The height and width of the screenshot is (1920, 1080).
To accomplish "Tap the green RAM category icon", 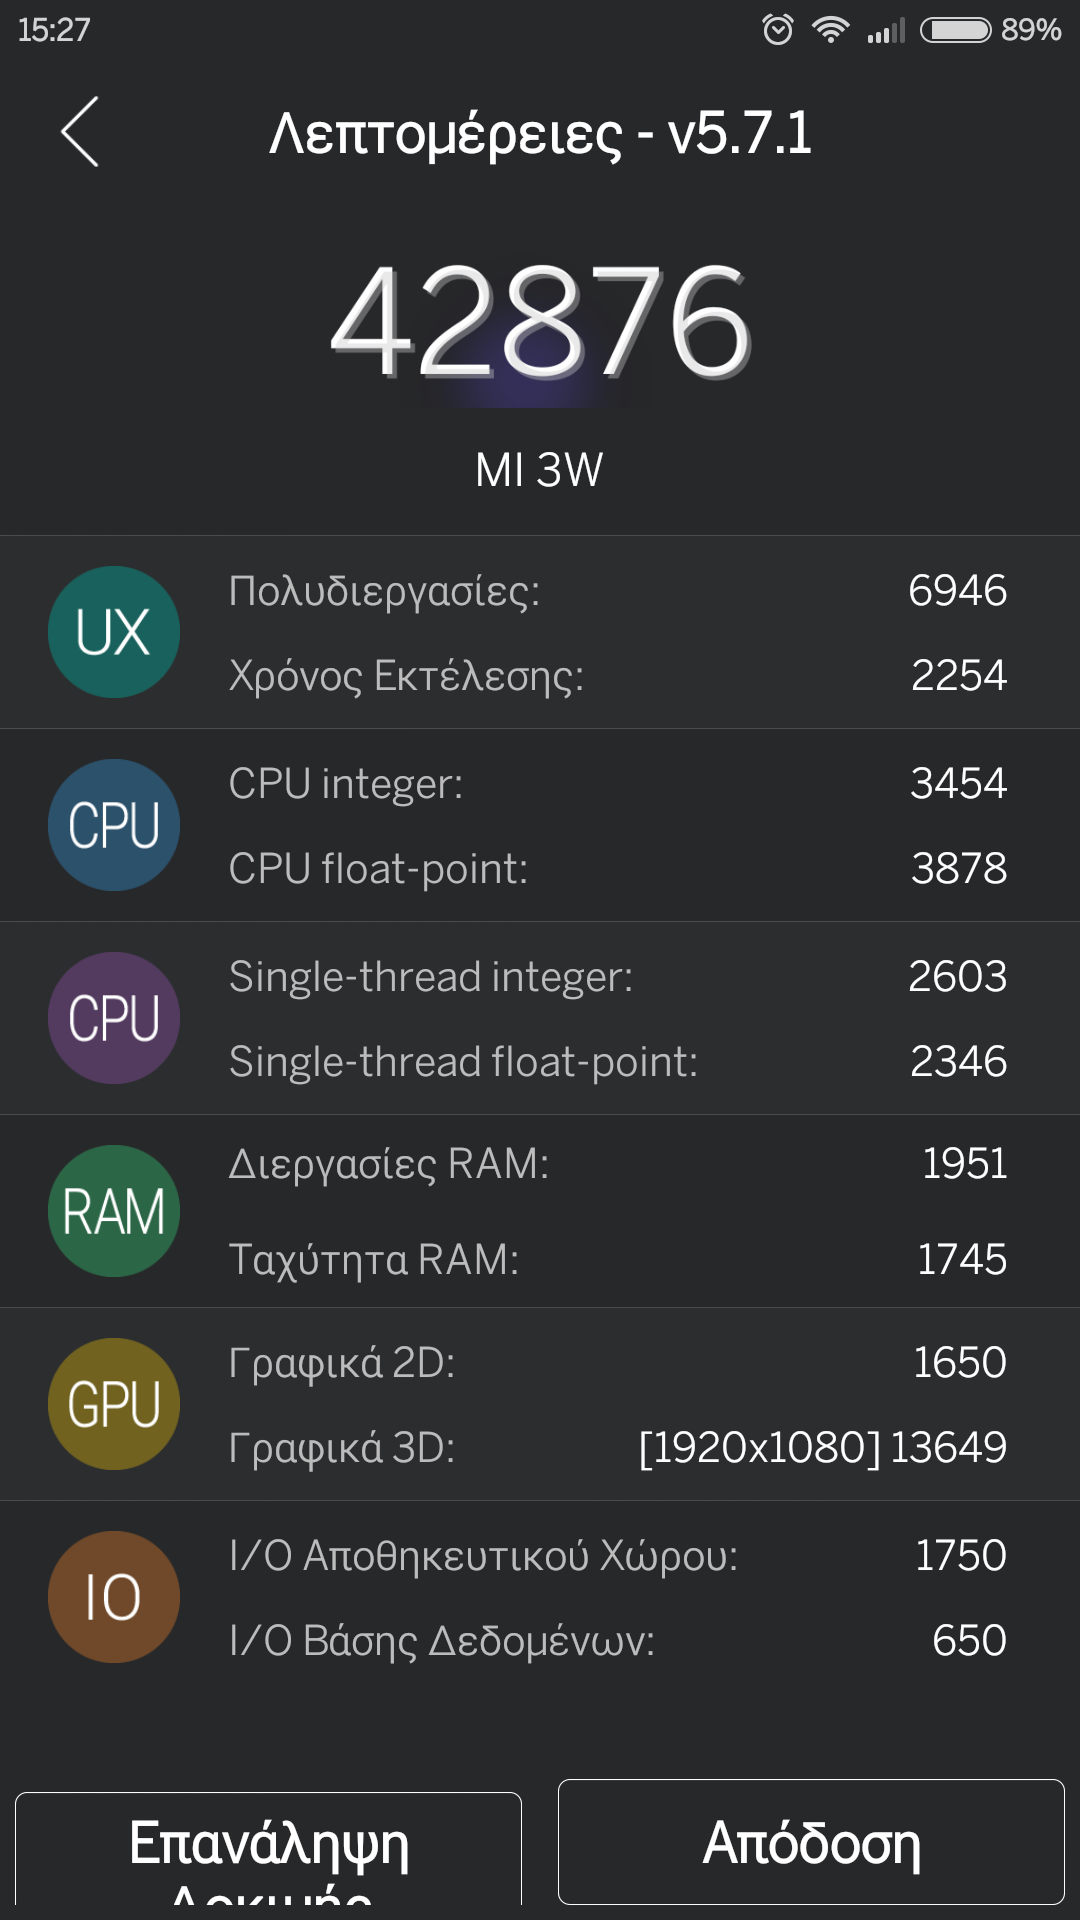I will pyautogui.click(x=114, y=1211).
